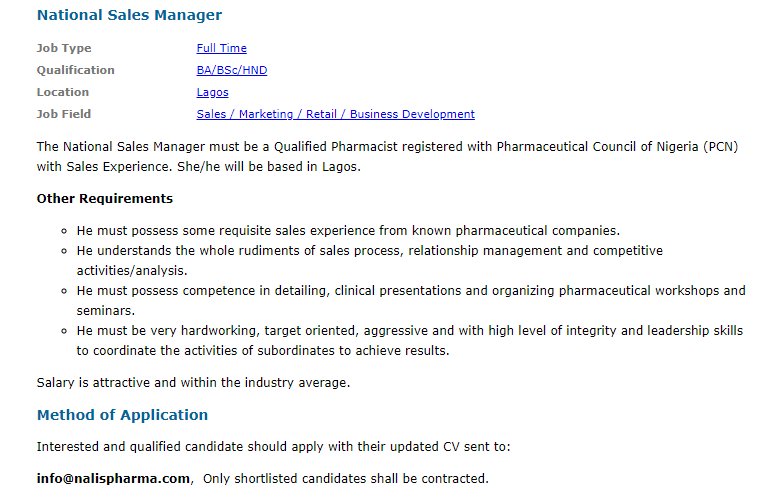This screenshot has height=502, width=767.
Task: Click the salary is attractive sentence
Action: point(193,383)
